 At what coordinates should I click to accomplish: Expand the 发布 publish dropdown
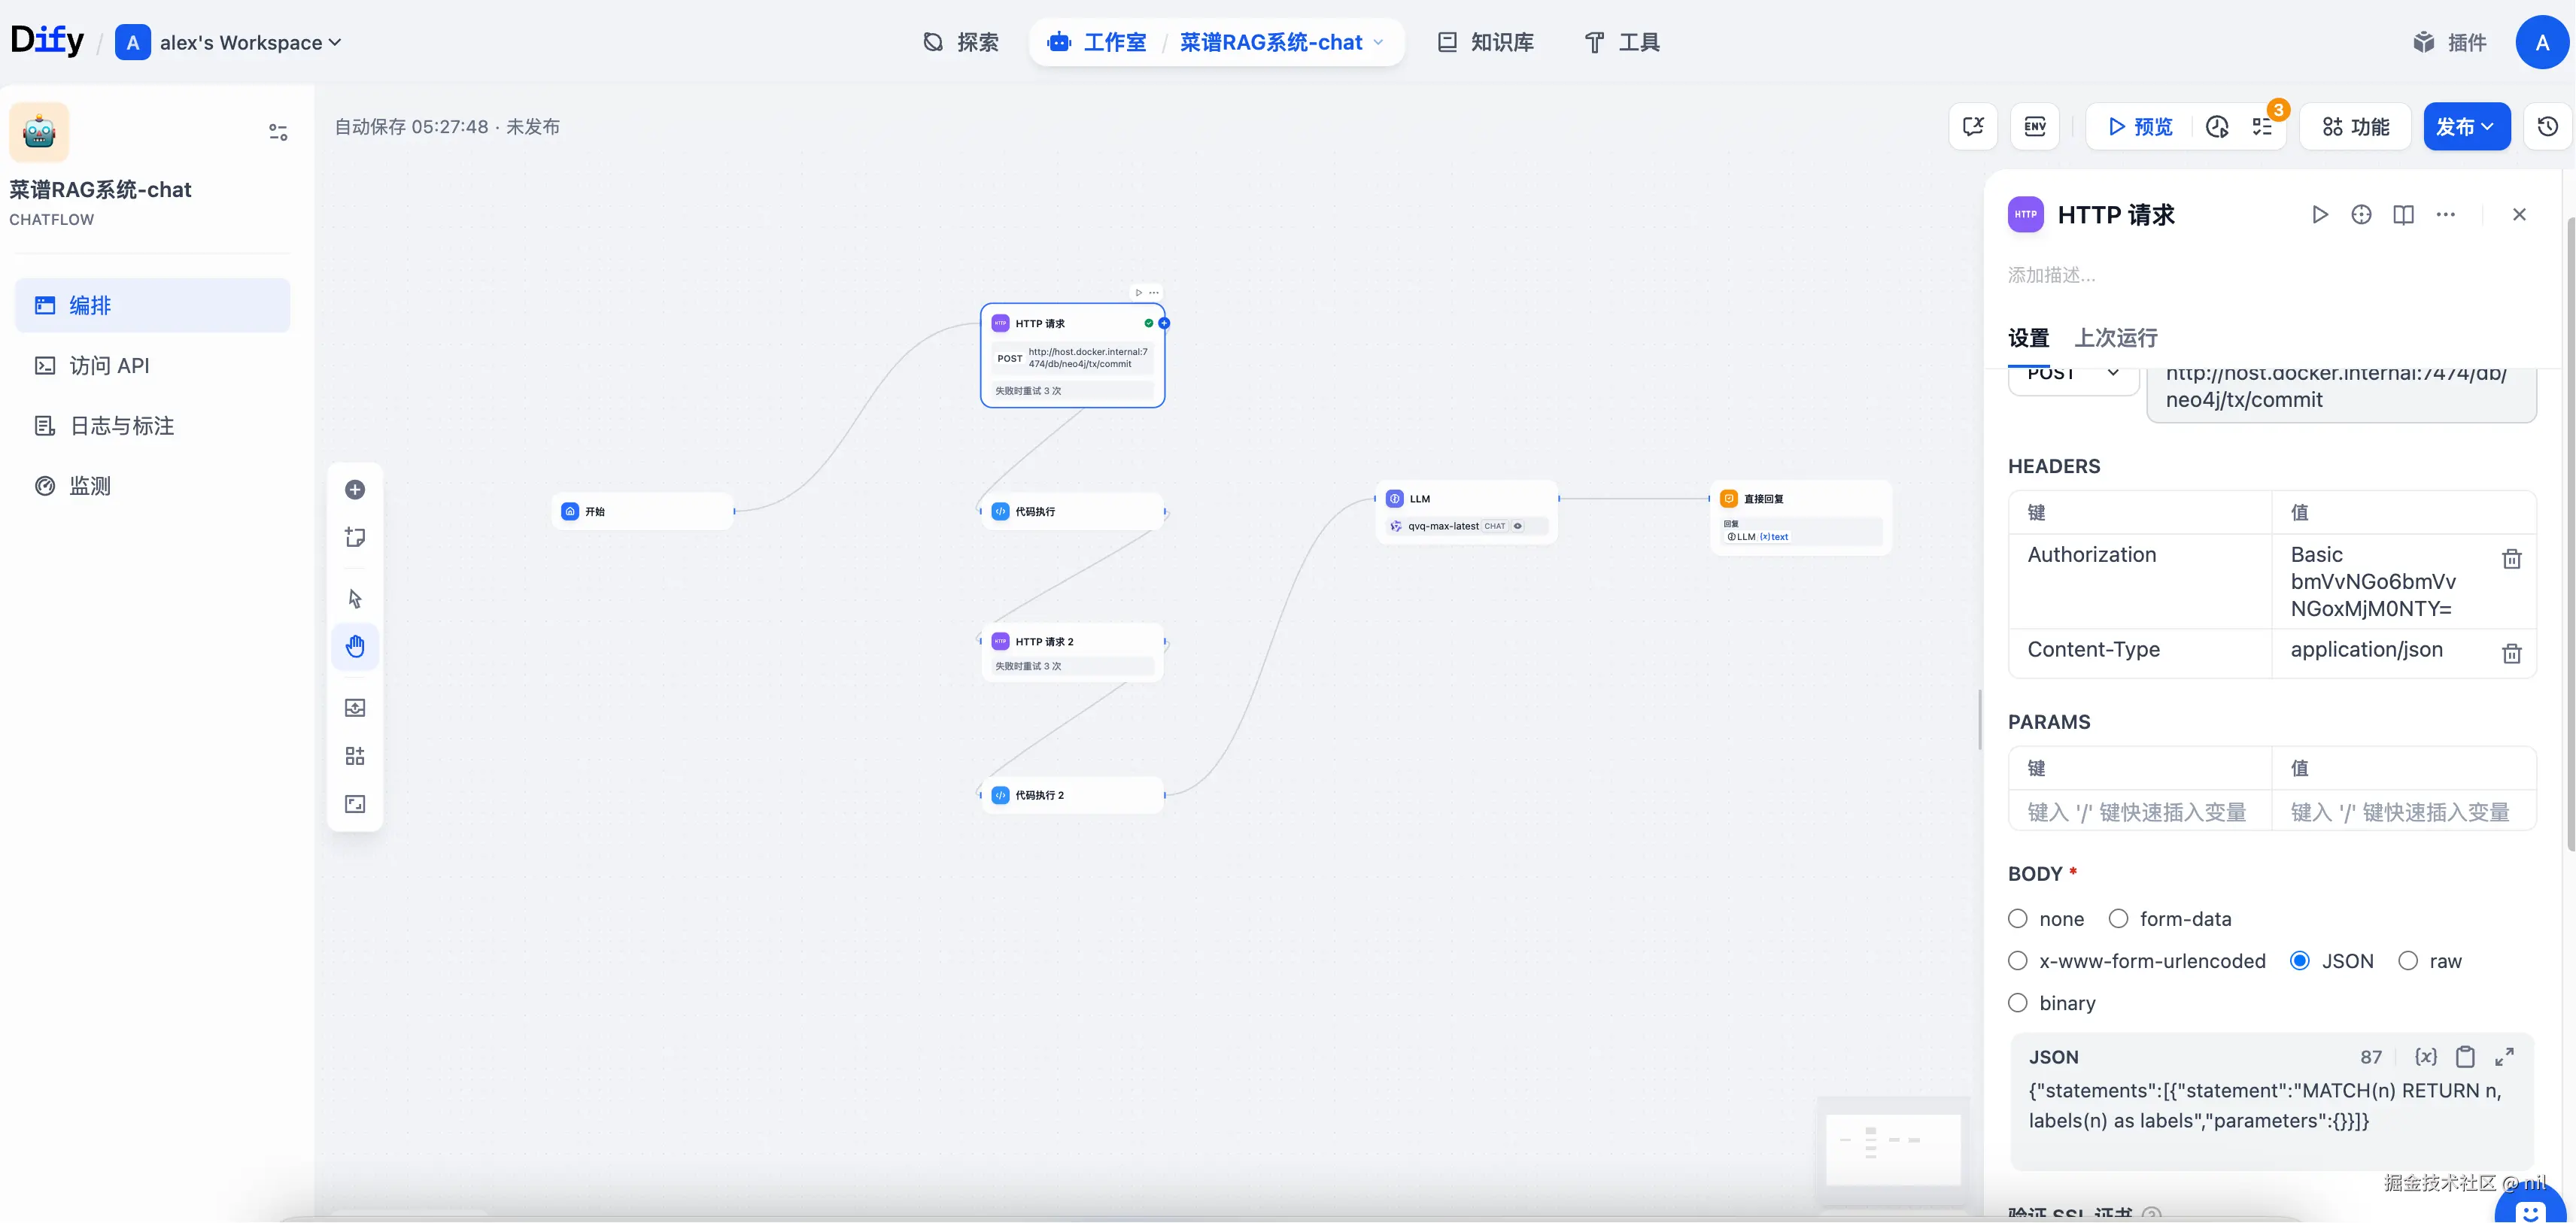[2466, 127]
